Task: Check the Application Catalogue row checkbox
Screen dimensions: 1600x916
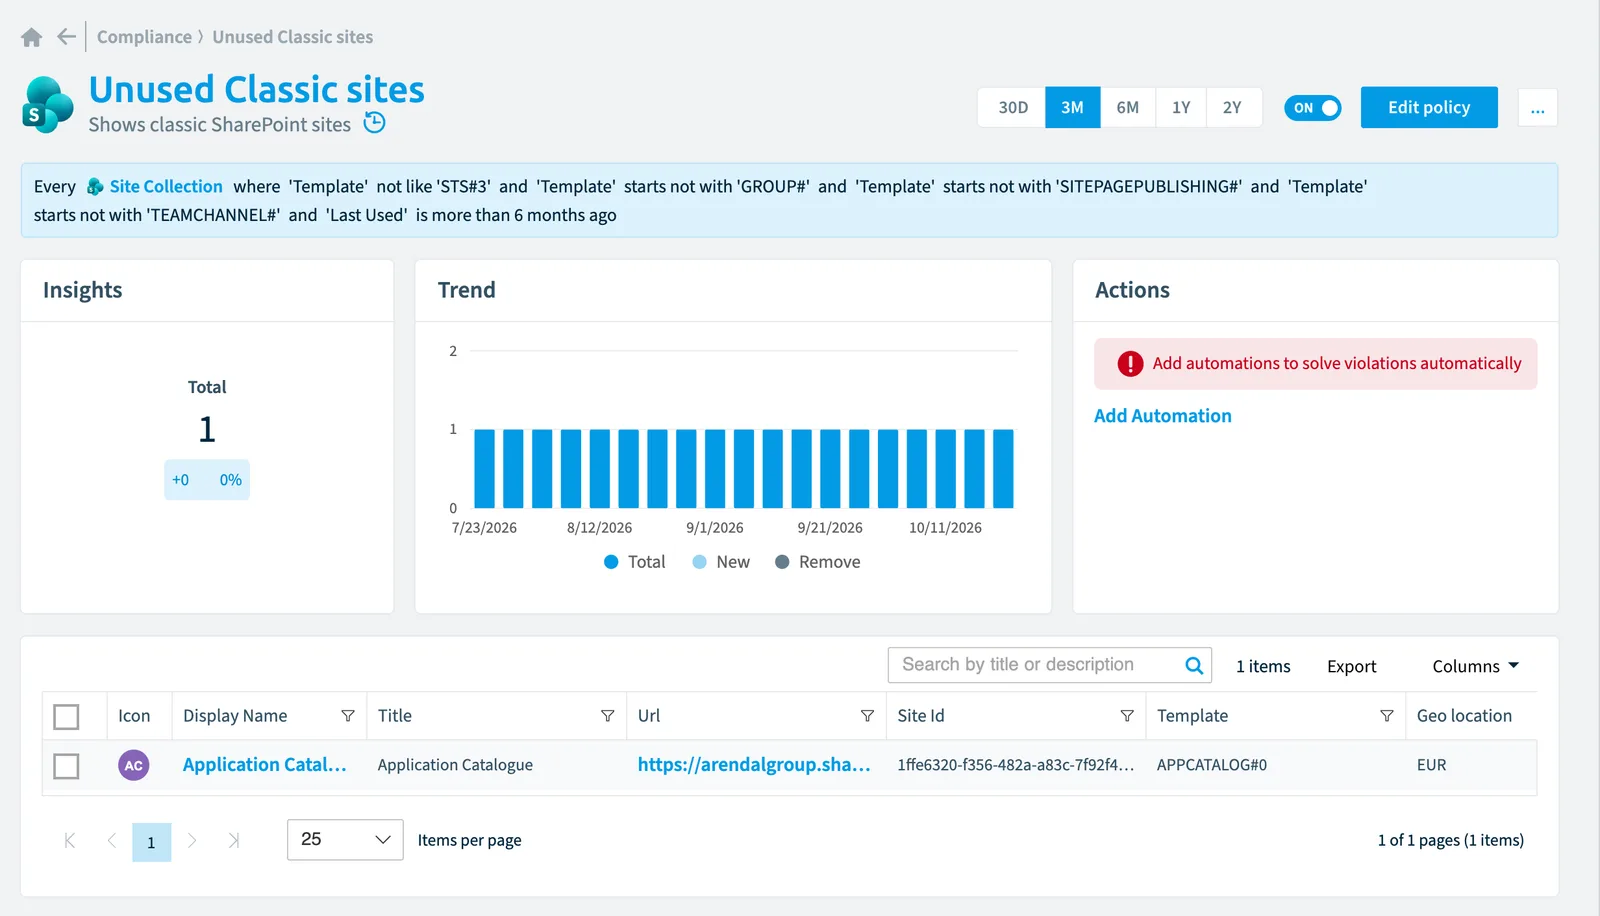Action: (66, 766)
